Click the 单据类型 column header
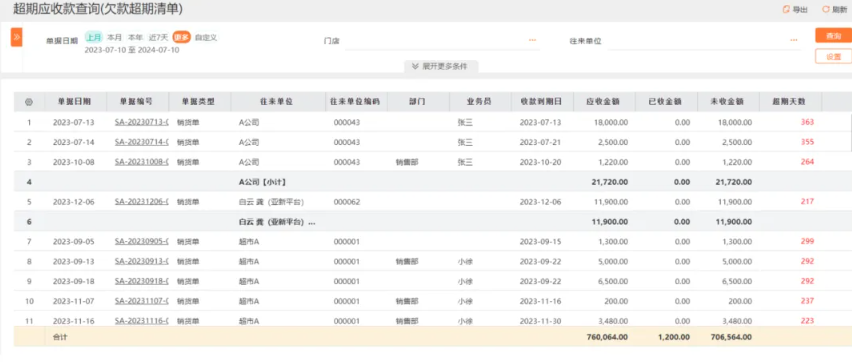 coord(199,102)
